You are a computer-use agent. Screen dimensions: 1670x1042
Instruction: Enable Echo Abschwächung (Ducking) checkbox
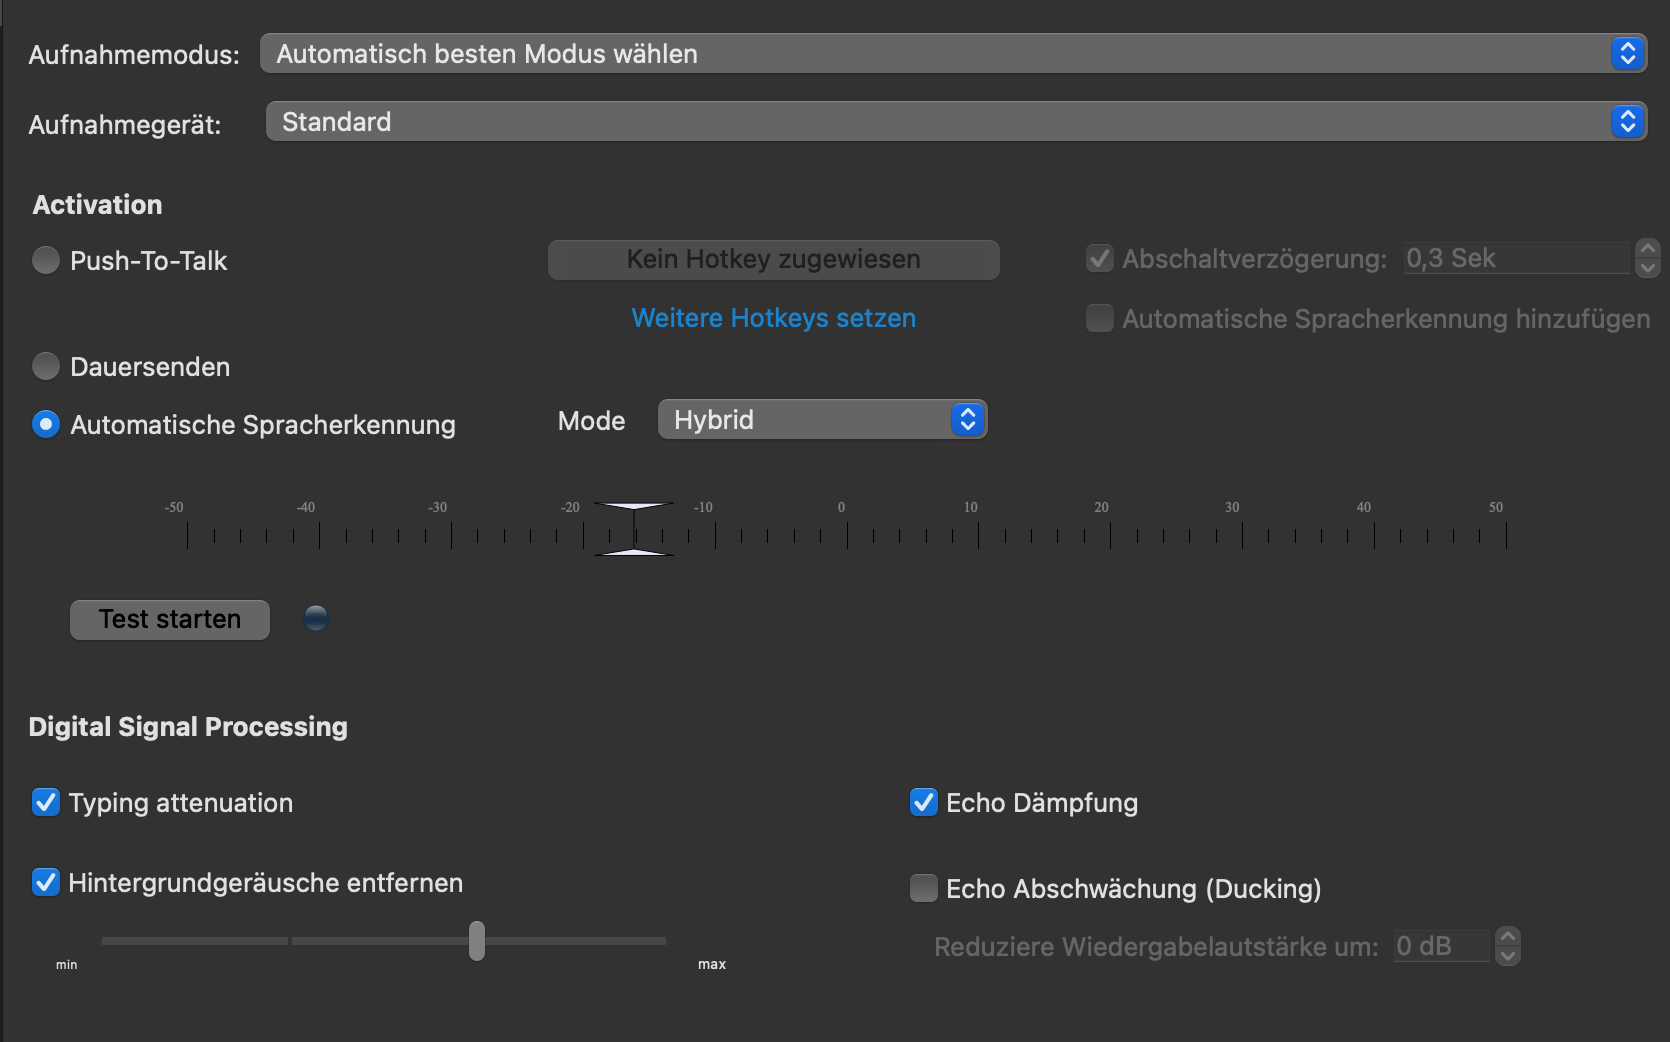[924, 888]
